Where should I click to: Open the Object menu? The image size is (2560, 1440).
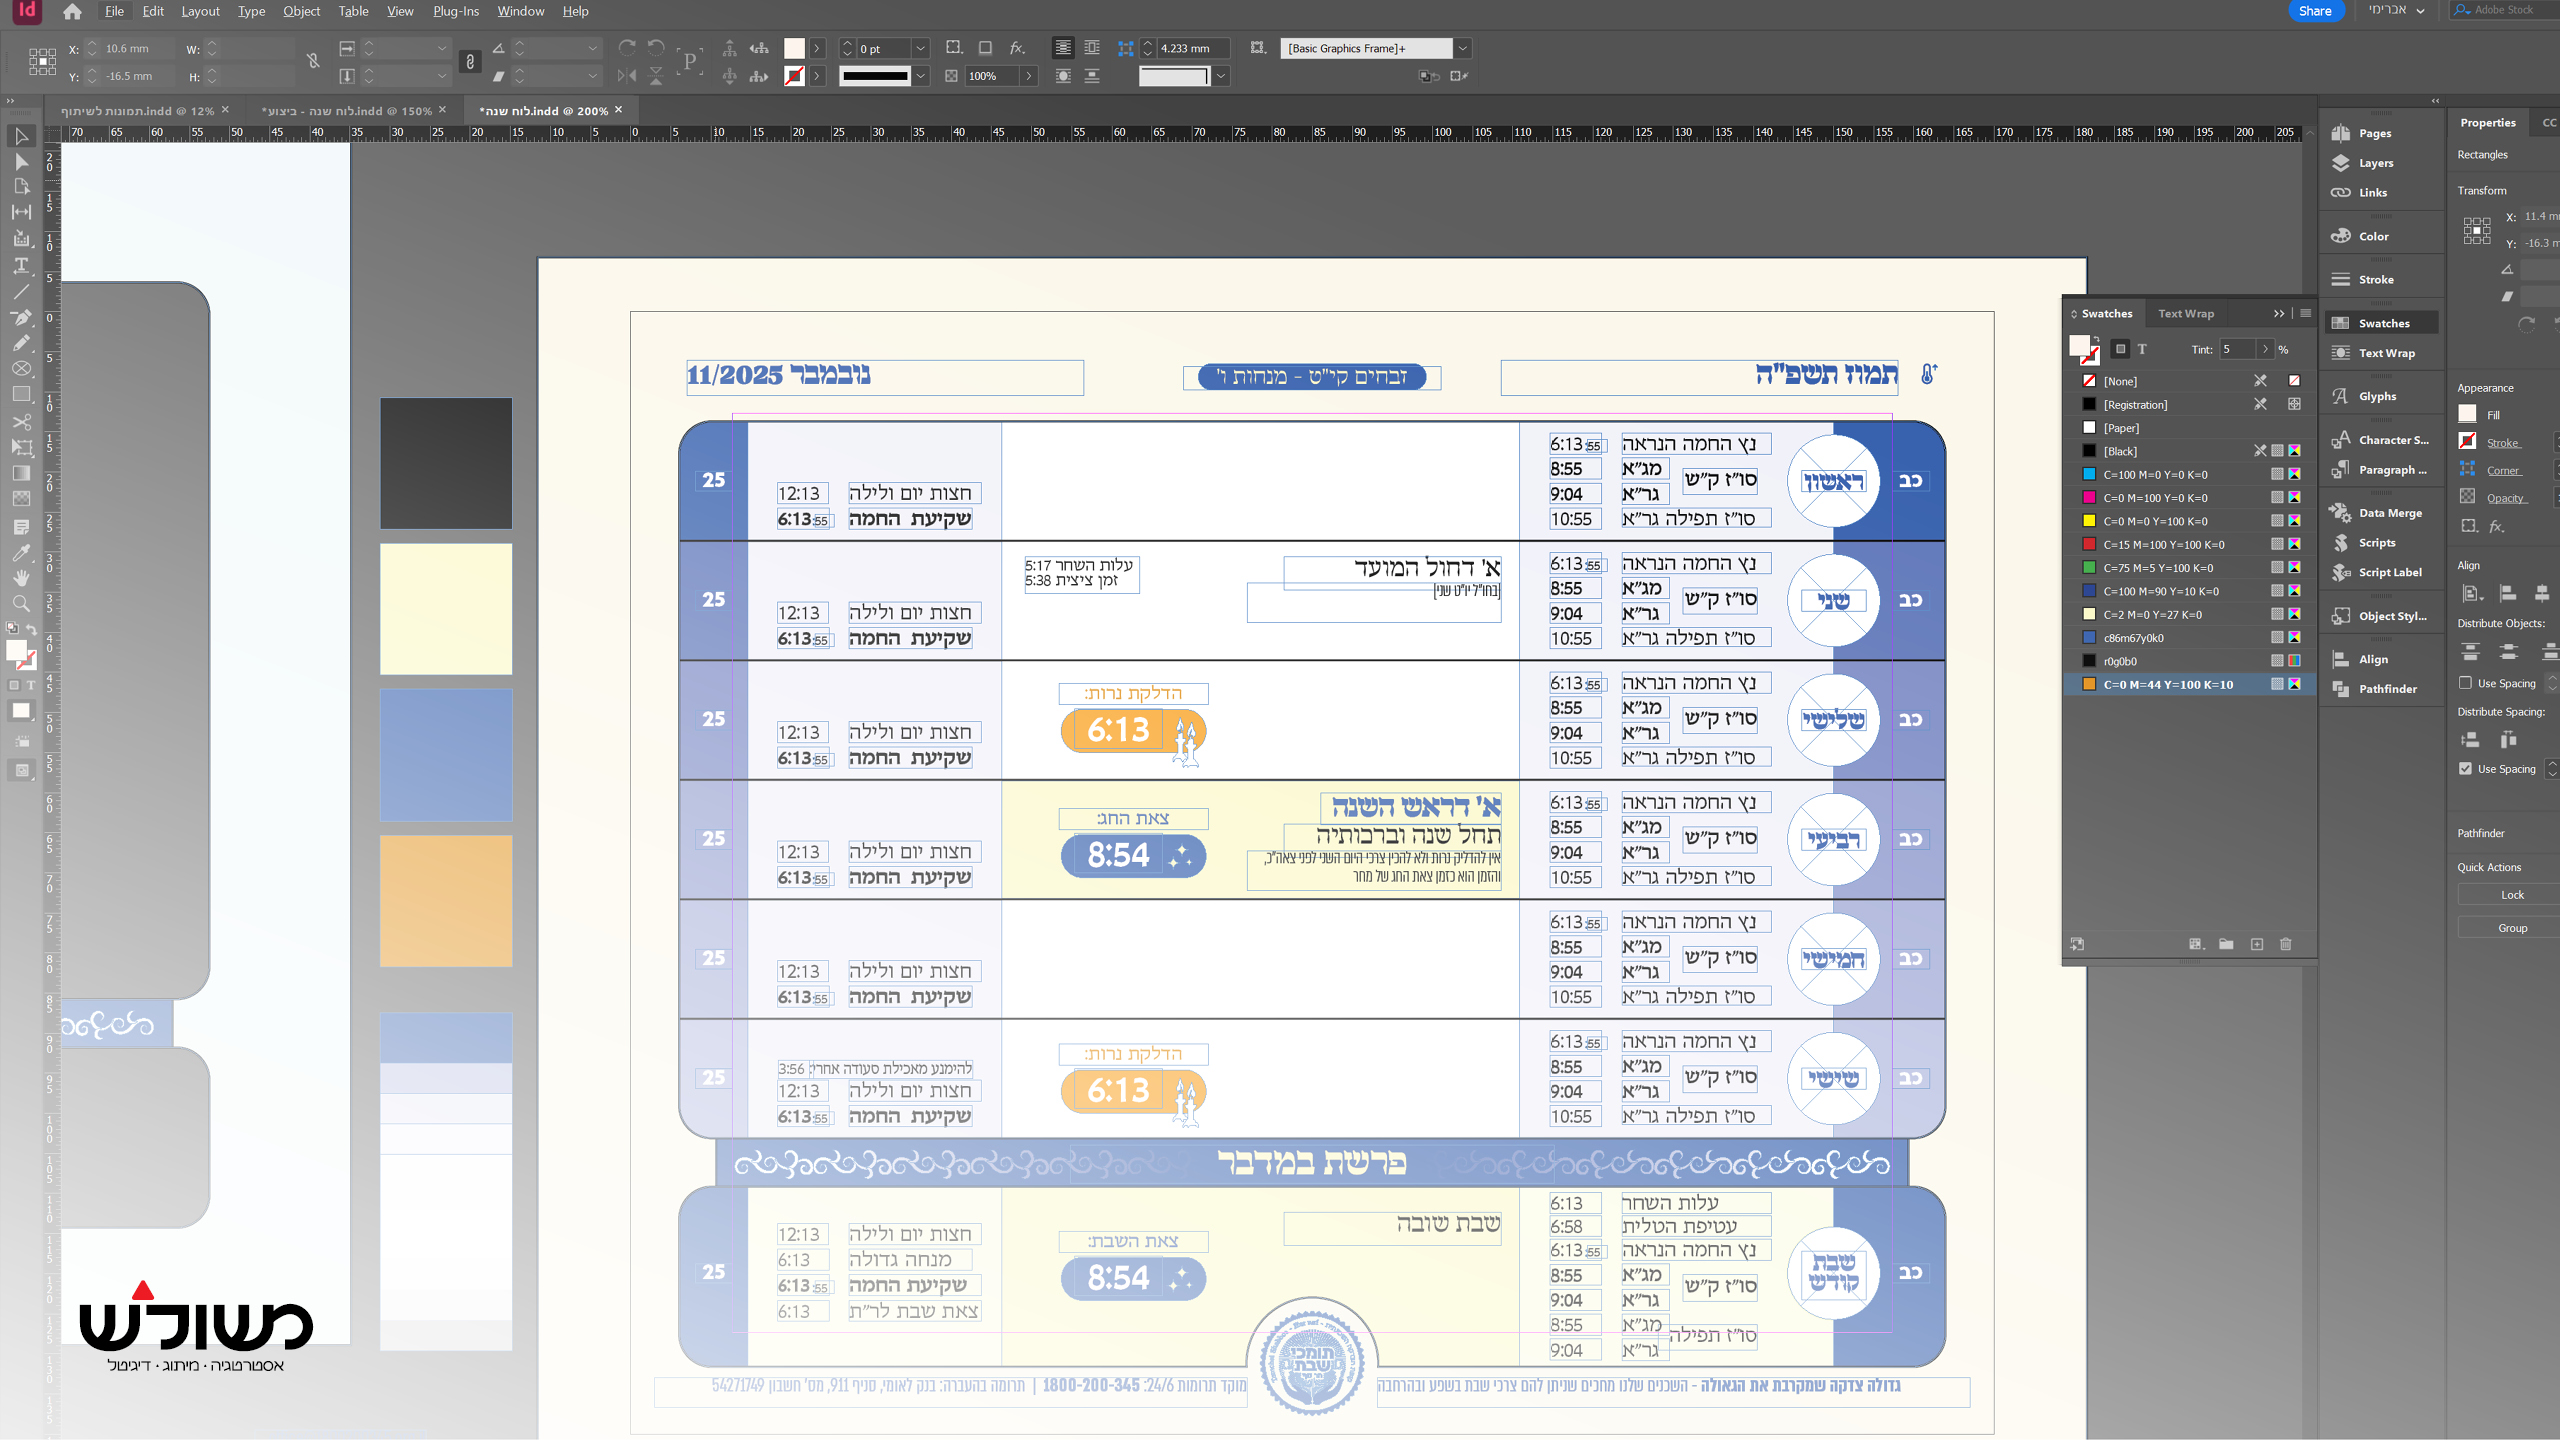(x=301, y=11)
